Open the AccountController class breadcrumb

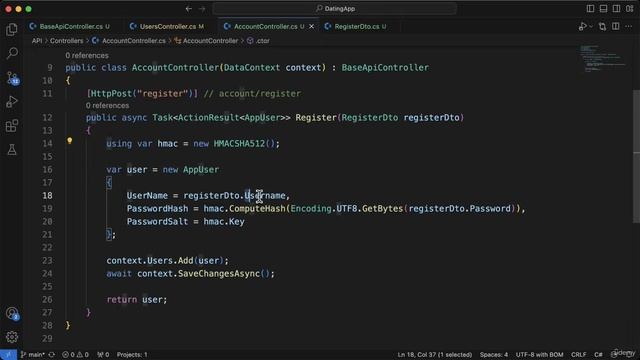tap(206, 41)
